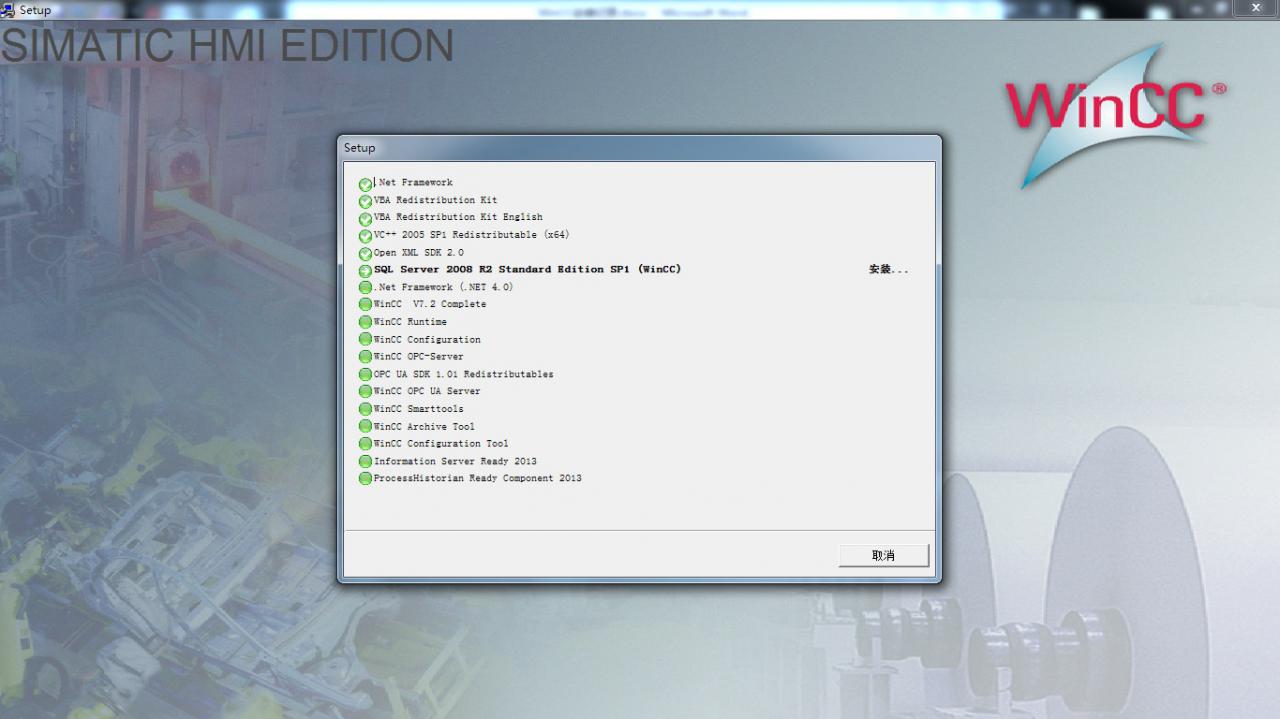Viewport: 1280px width, 719px height.
Task: Click the green dot beside WinCC Configuration
Action: 365,340
